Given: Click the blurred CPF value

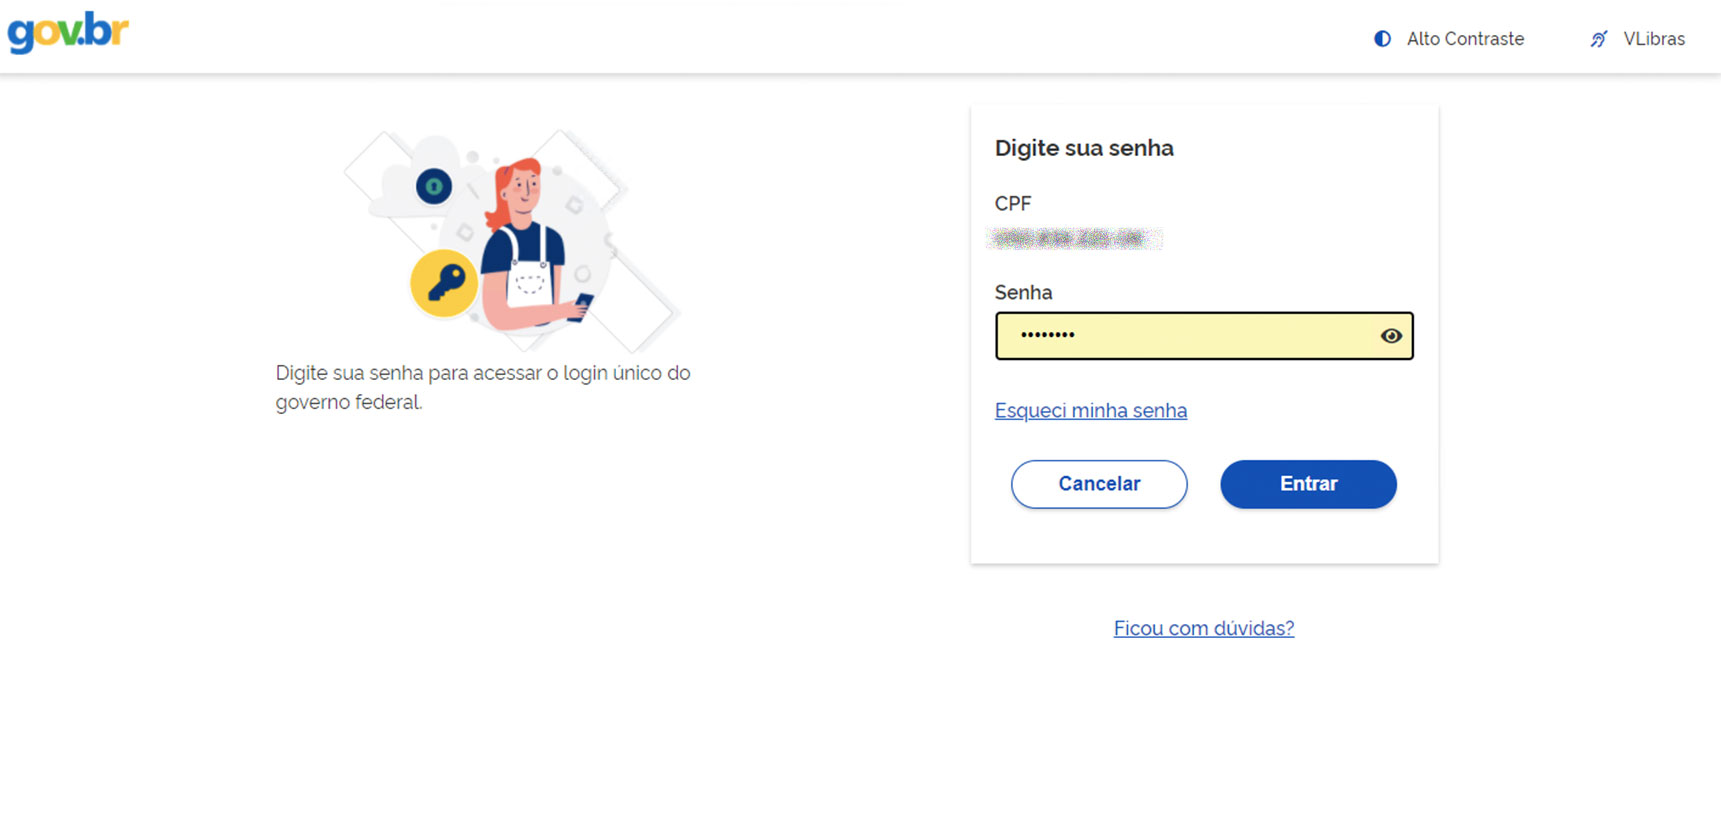Looking at the screenshot, I should coord(1075,239).
